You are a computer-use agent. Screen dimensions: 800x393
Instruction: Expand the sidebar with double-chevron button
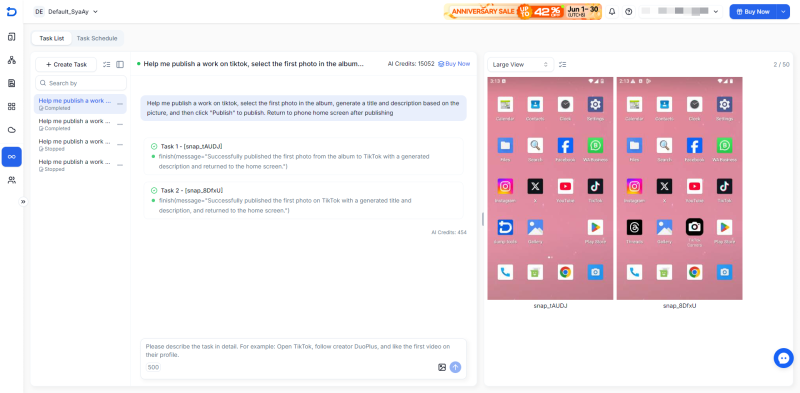(23, 202)
